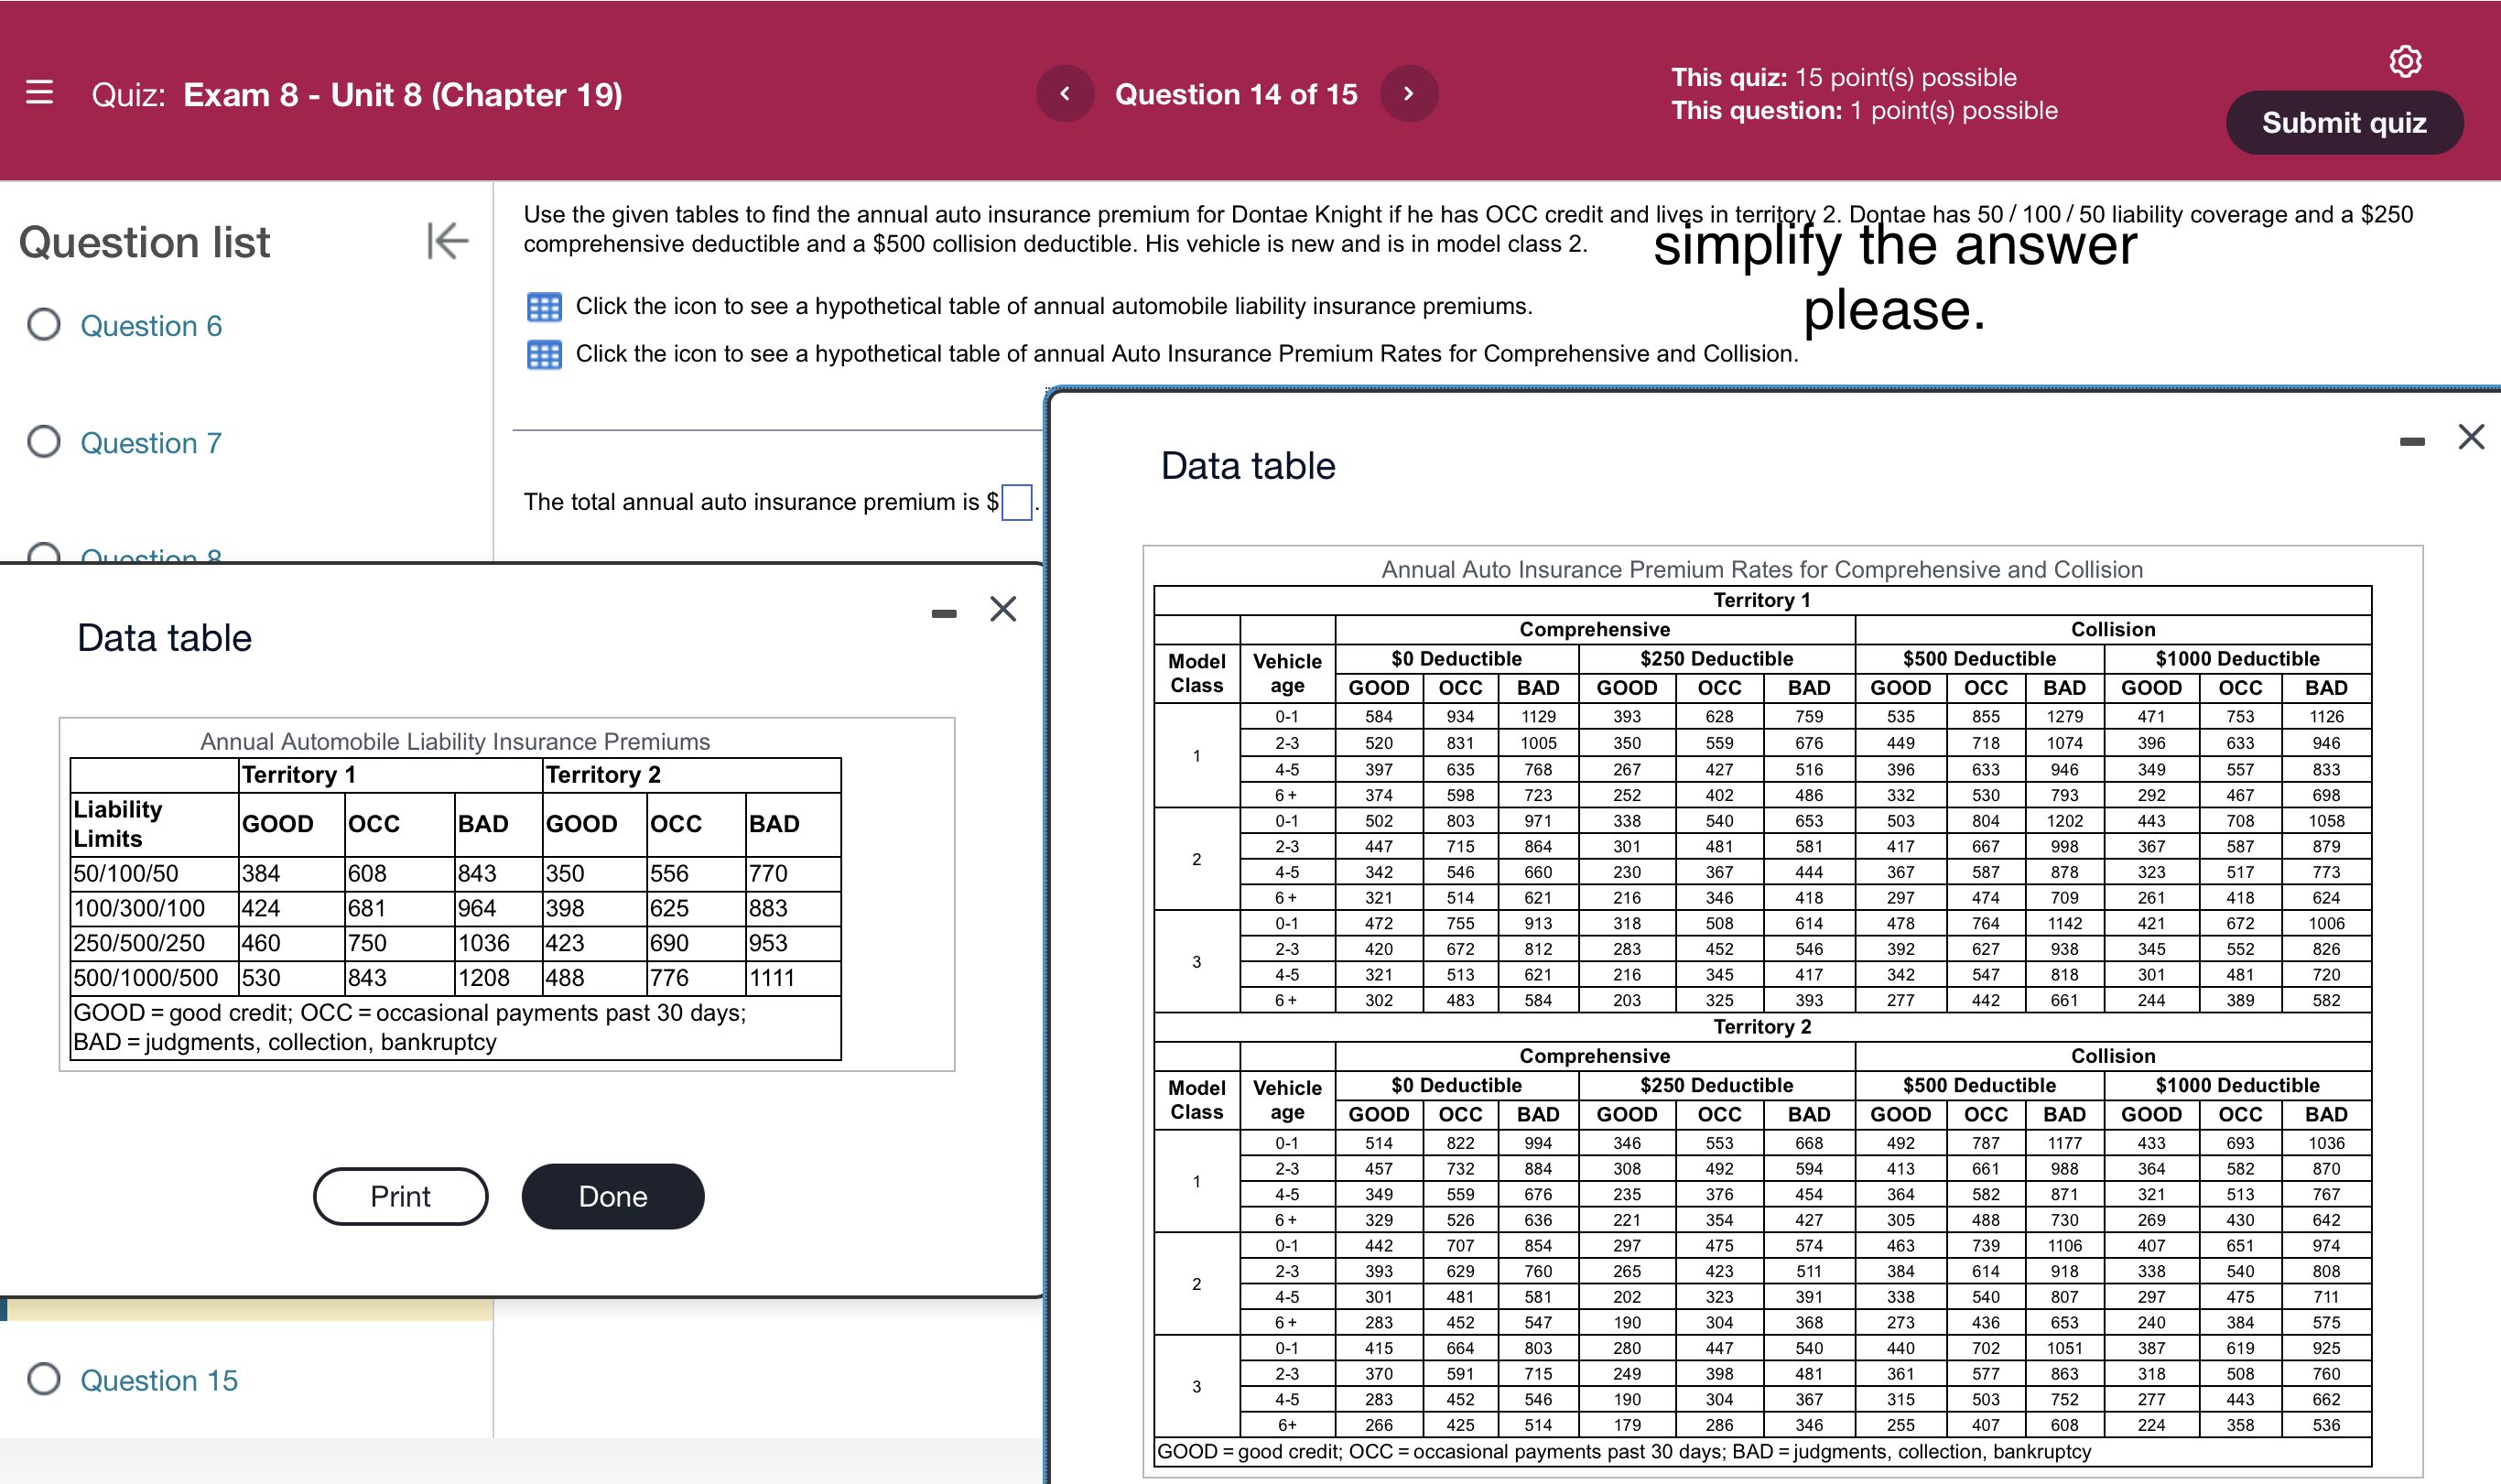
Task: Click the total premium answer box
Action: [x=1016, y=502]
